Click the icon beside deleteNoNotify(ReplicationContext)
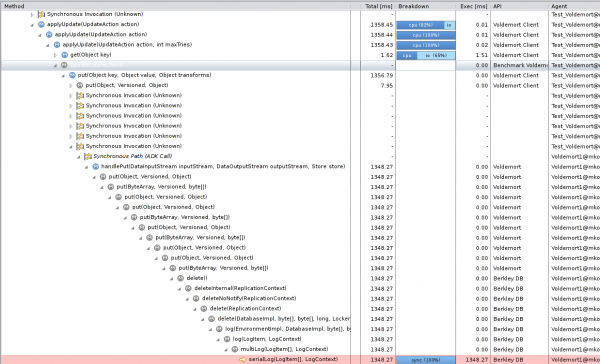The height and width of the screenshot is (364, 600). pyautogui.click(x=196, y=299)
